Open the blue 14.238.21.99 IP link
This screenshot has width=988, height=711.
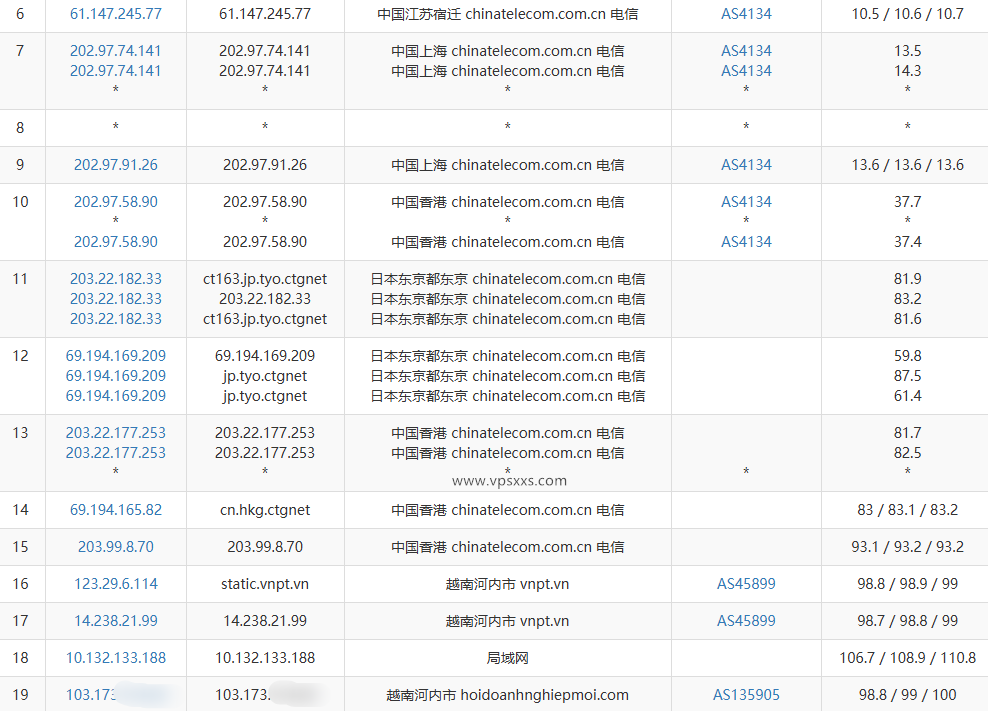pos(116,621)
